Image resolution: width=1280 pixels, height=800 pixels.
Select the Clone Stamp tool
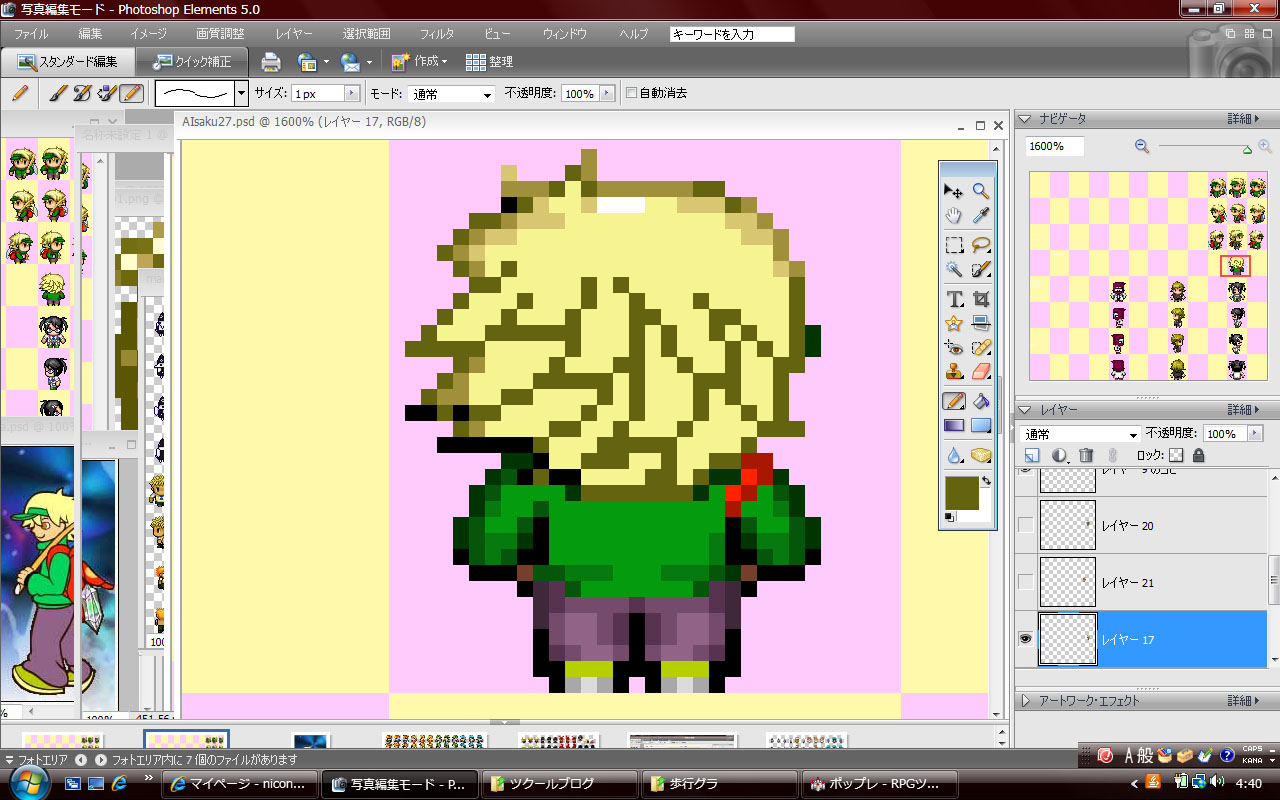(954, 371)
